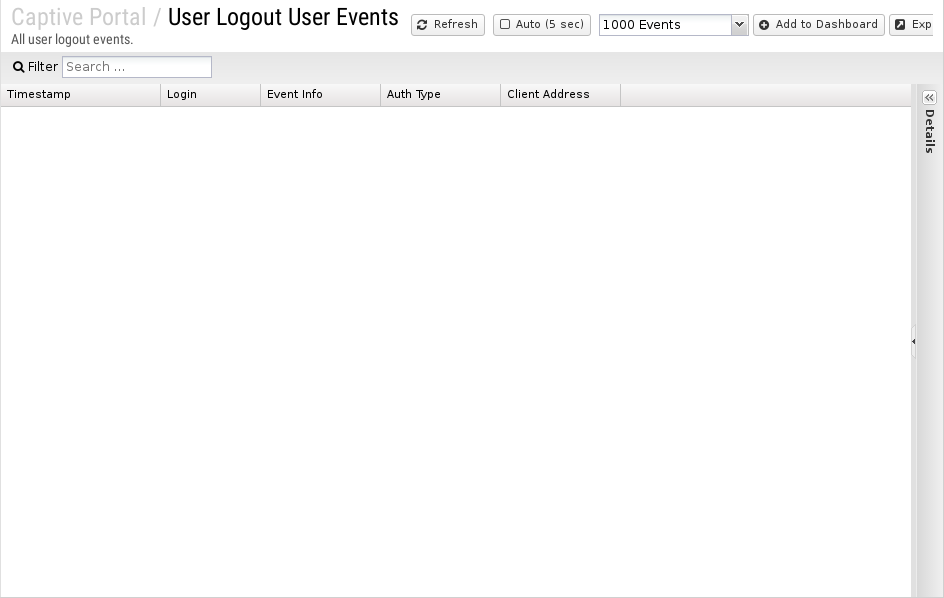Sort by the Auth Type column
This screenshot has height=598, width=944.
[441, 95]
